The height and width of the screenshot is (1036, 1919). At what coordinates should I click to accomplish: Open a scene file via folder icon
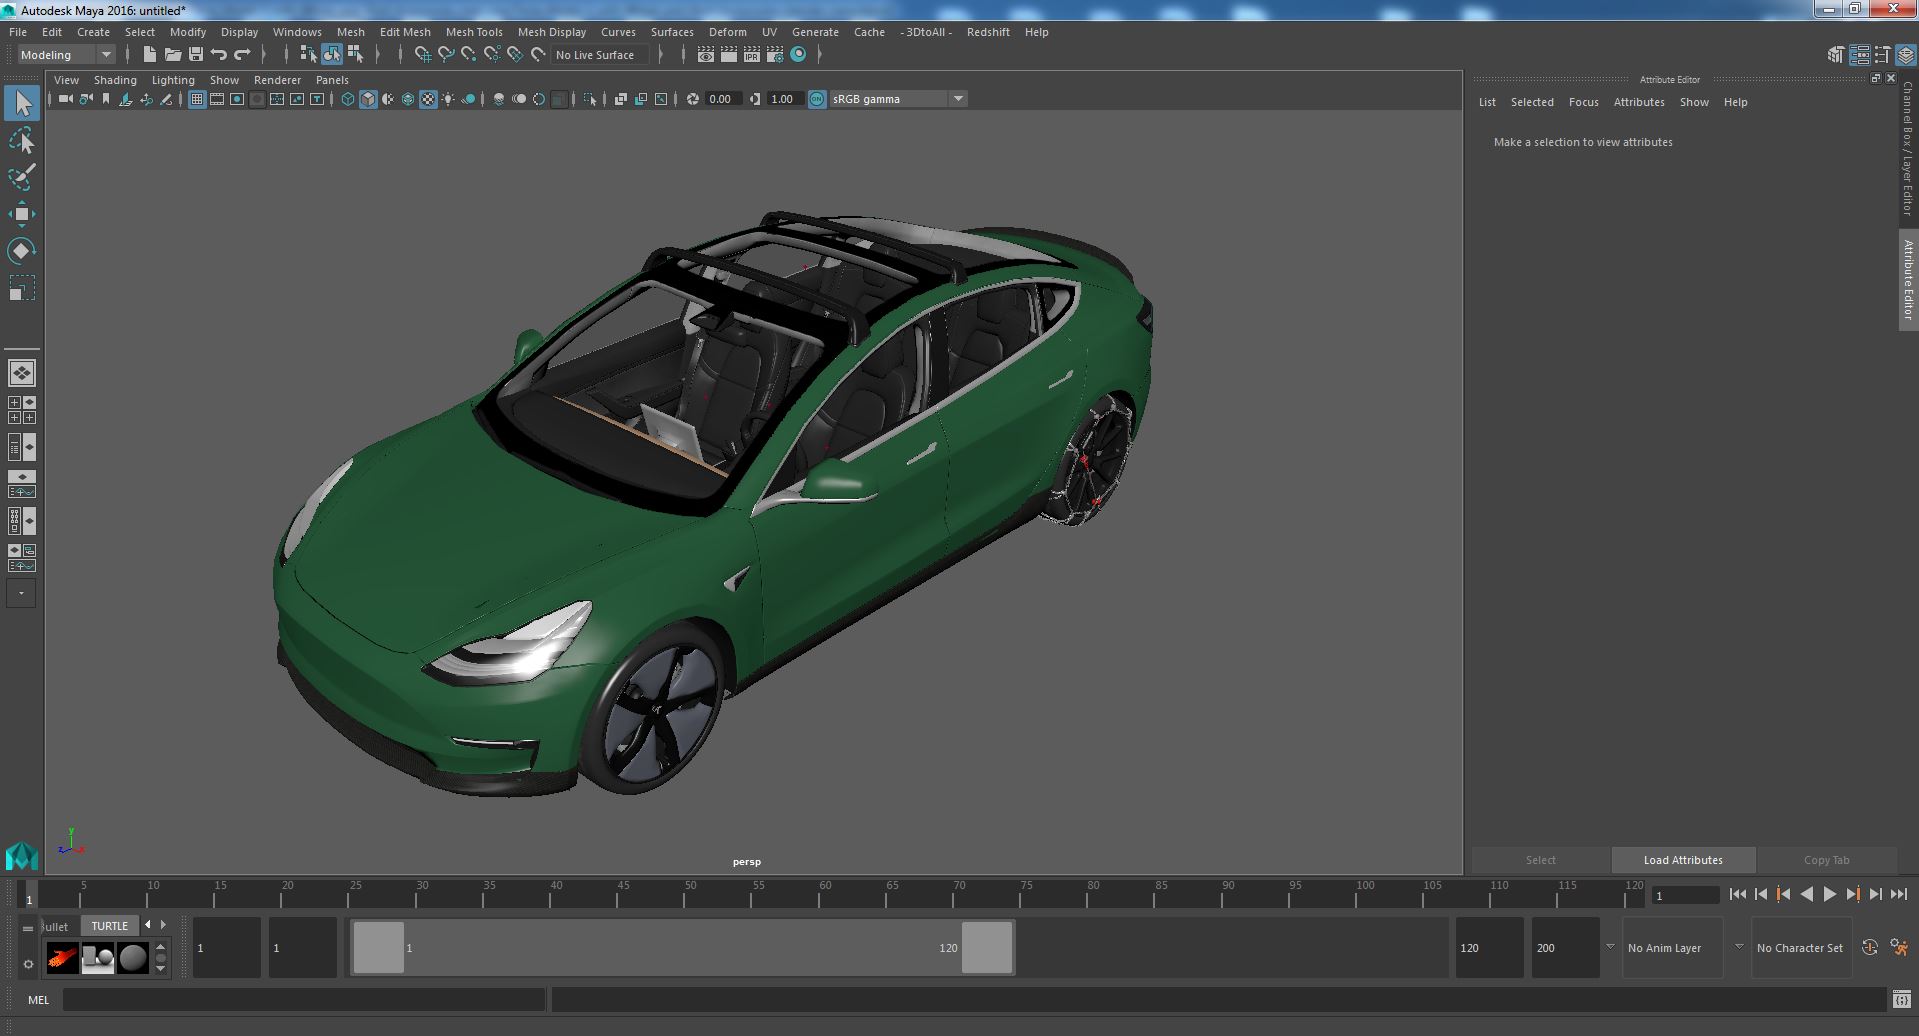pyautogui.click(x=173, y=55)
